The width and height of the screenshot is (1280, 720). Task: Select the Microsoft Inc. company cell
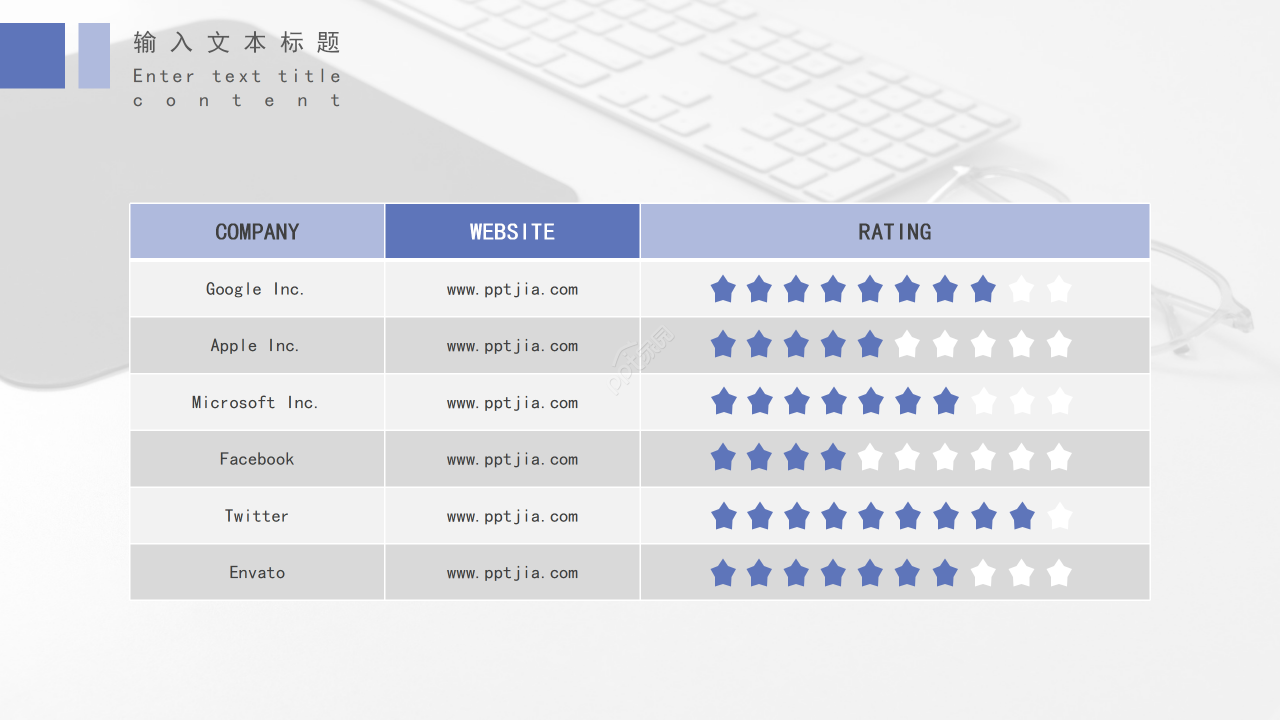tap(256, 402)
